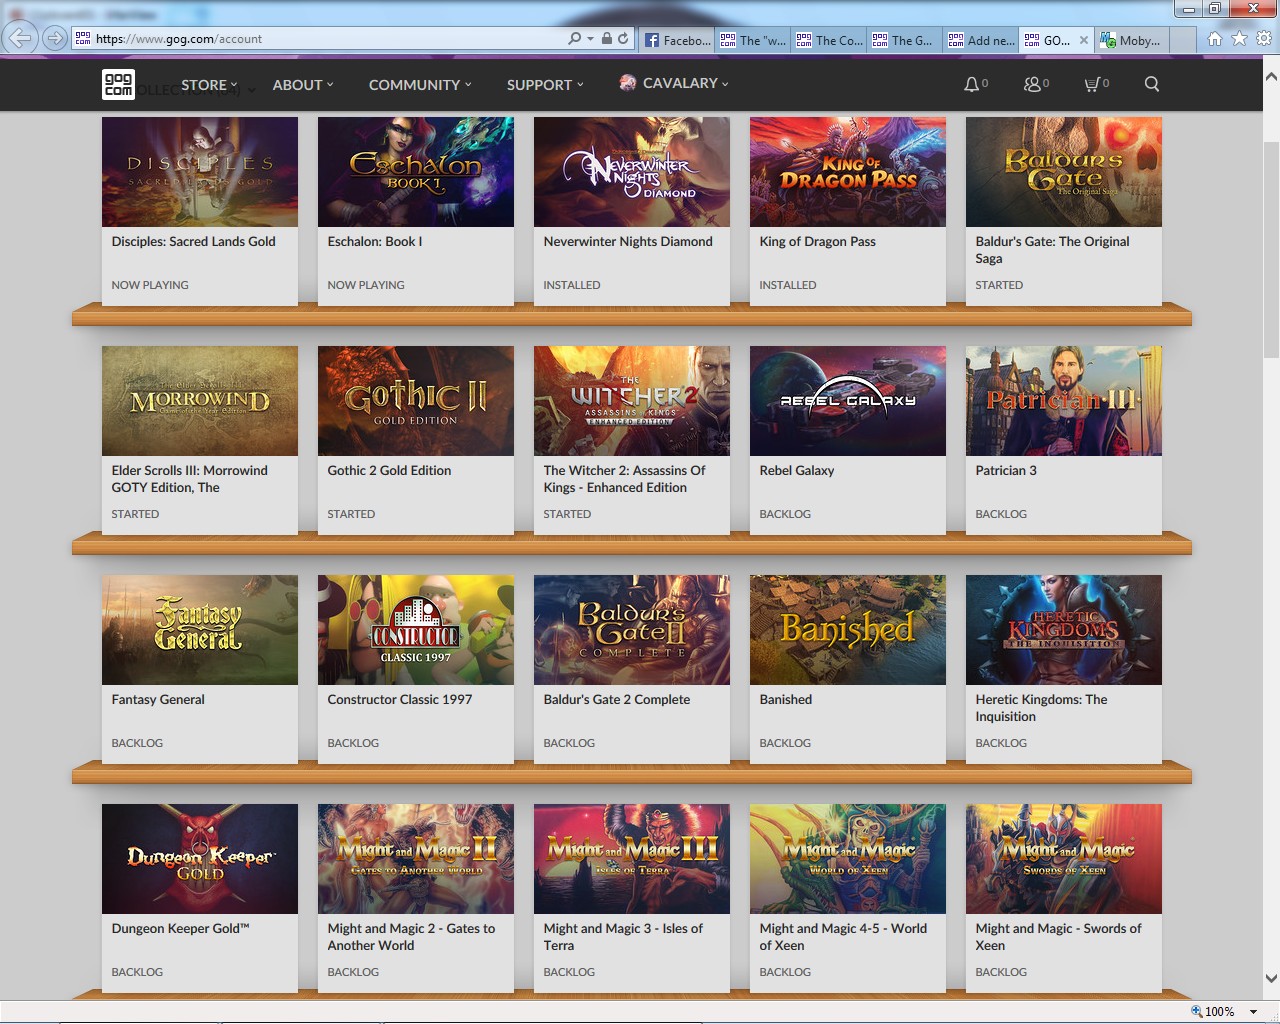Open Baldur's Gate Original Saga cover
This screenshot has width=1280, height=1024.
pos(1064,172)
